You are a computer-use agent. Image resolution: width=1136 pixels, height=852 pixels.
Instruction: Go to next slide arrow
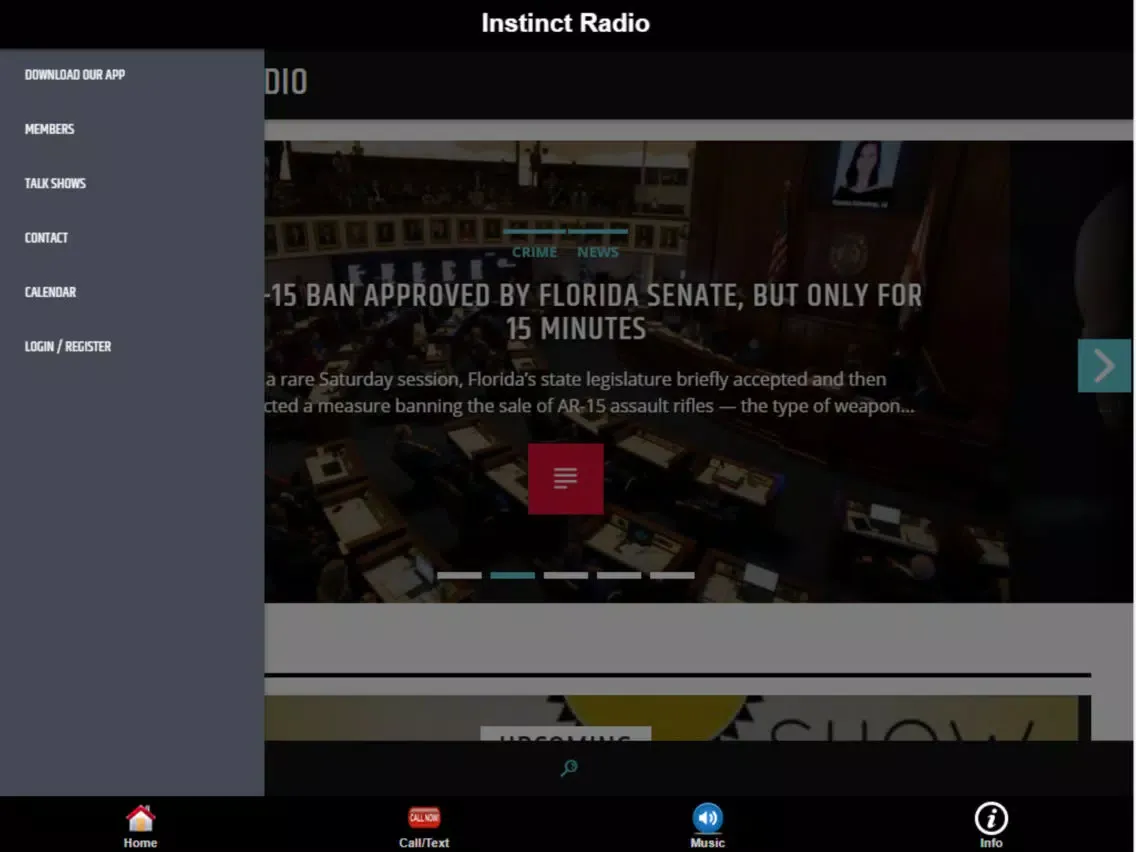(1104, 365)
